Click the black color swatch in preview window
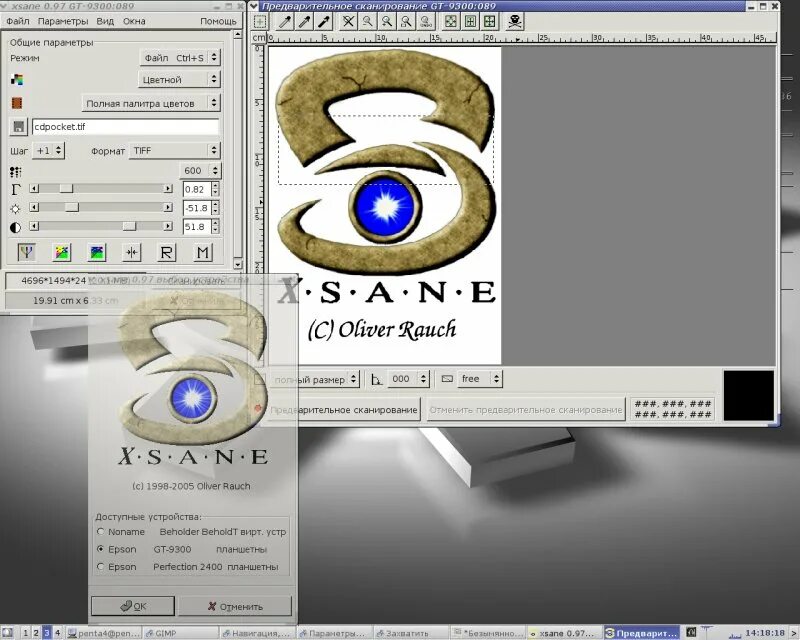The image size is (800, 640). click(748, 396)
